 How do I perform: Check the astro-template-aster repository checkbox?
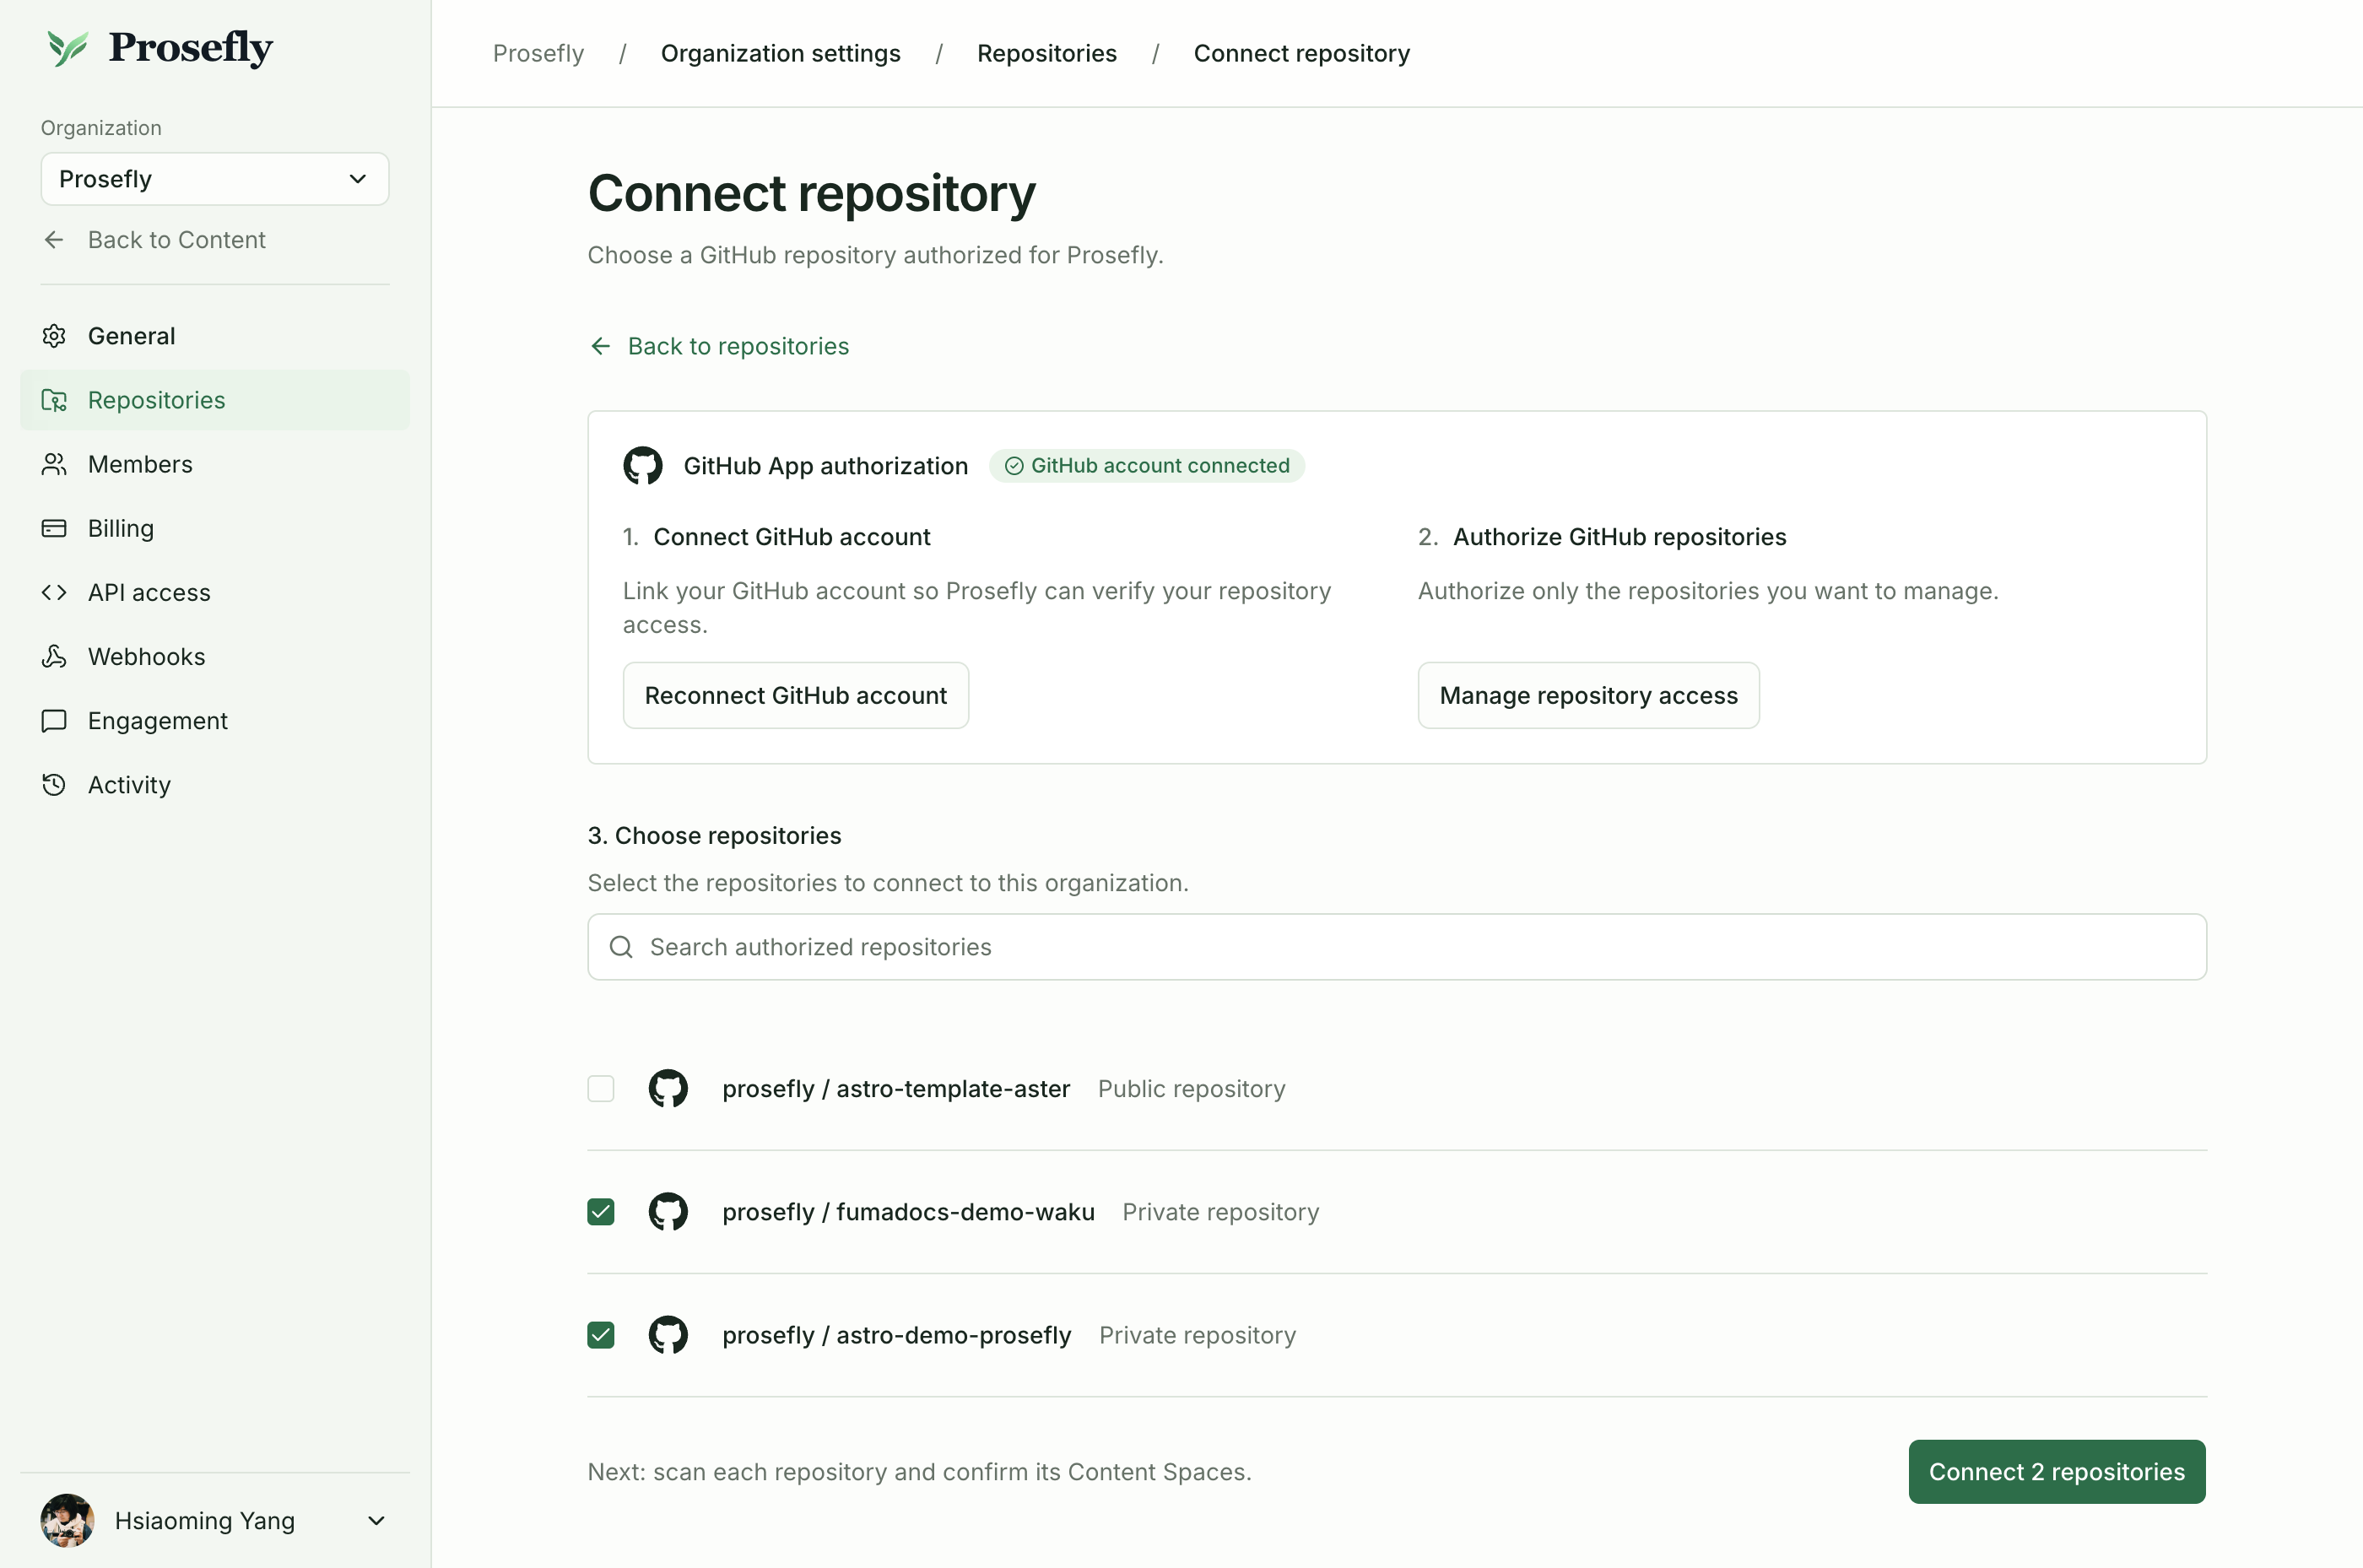pyautogui.click(x=601, y=1088)
